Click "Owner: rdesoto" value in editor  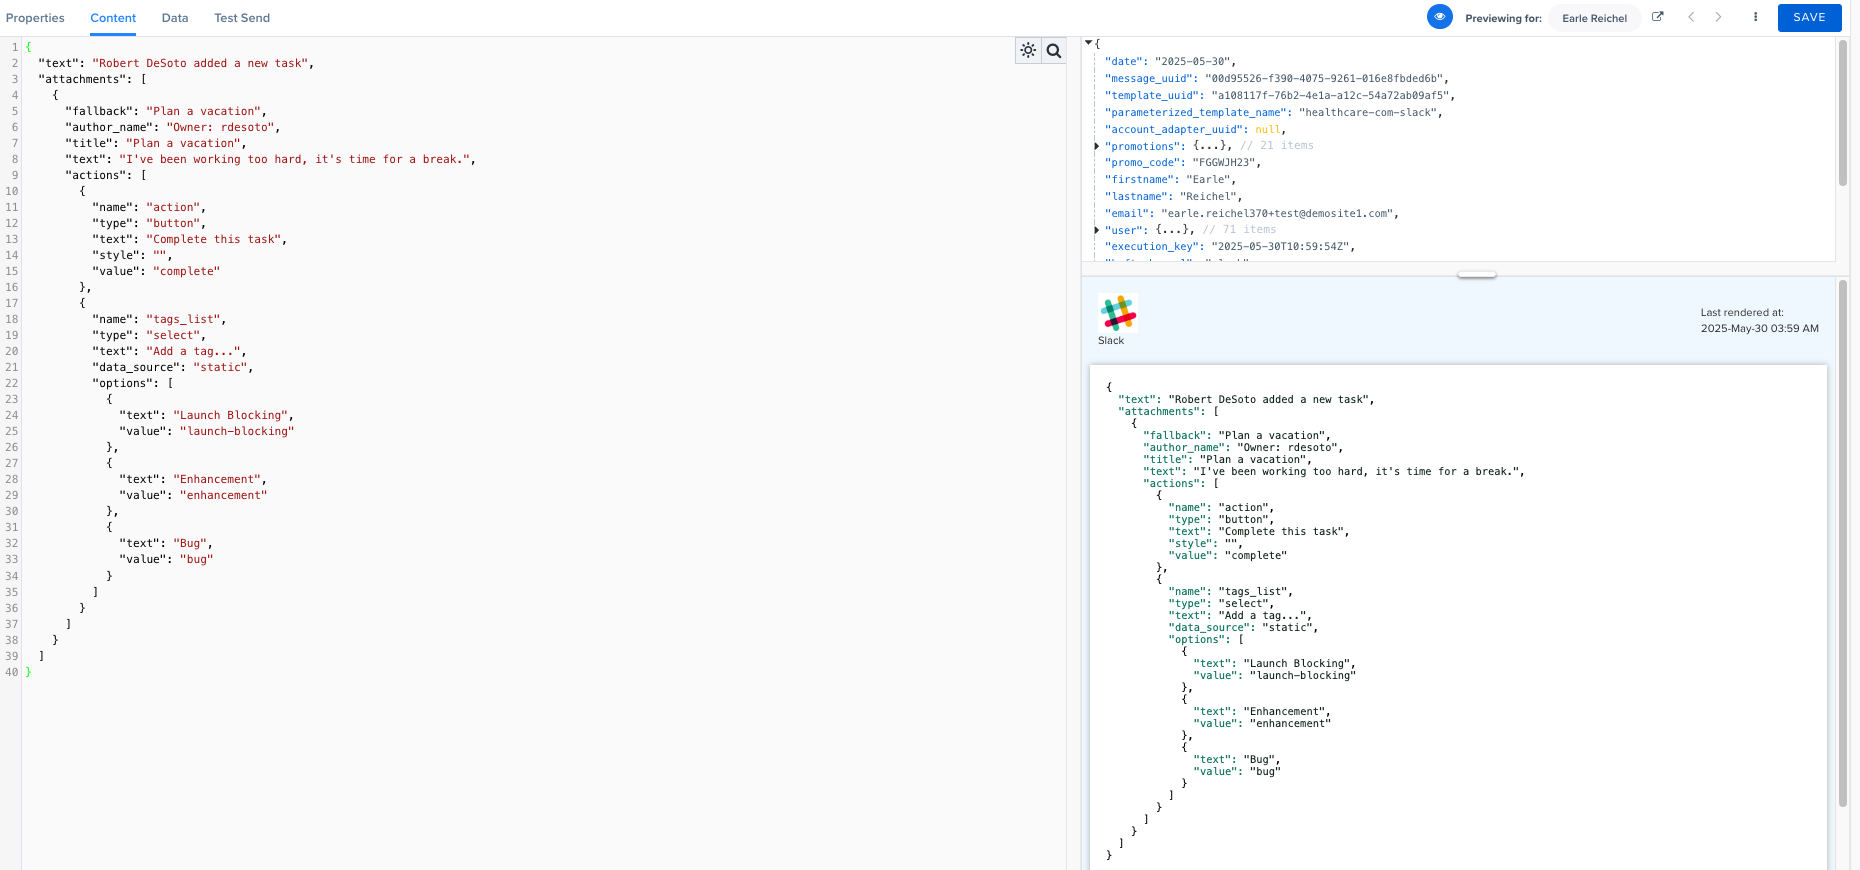click(221, 127)
